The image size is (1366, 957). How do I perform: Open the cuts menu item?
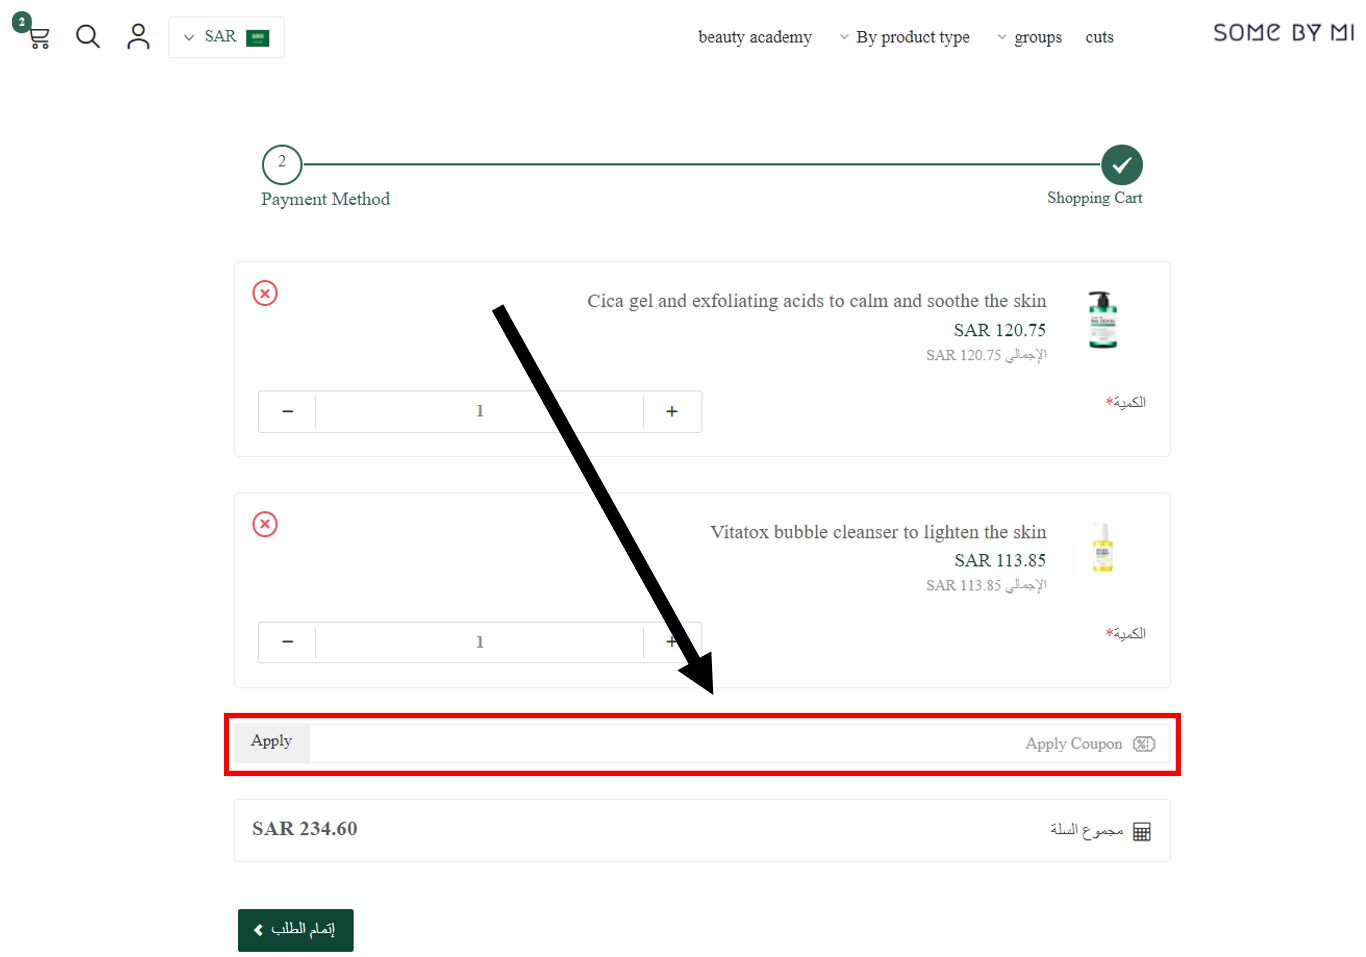pos(1099,37)
